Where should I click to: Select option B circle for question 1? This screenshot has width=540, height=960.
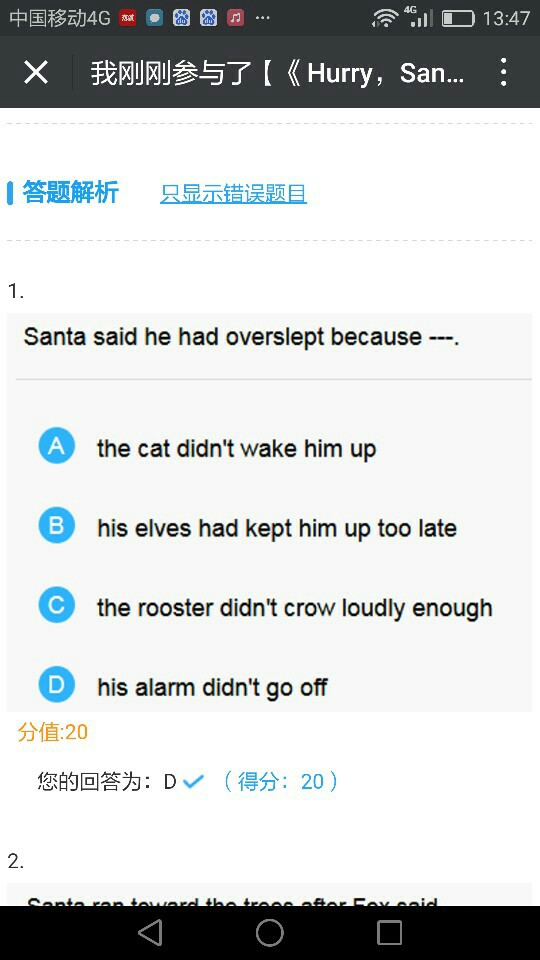click(56, 525)
